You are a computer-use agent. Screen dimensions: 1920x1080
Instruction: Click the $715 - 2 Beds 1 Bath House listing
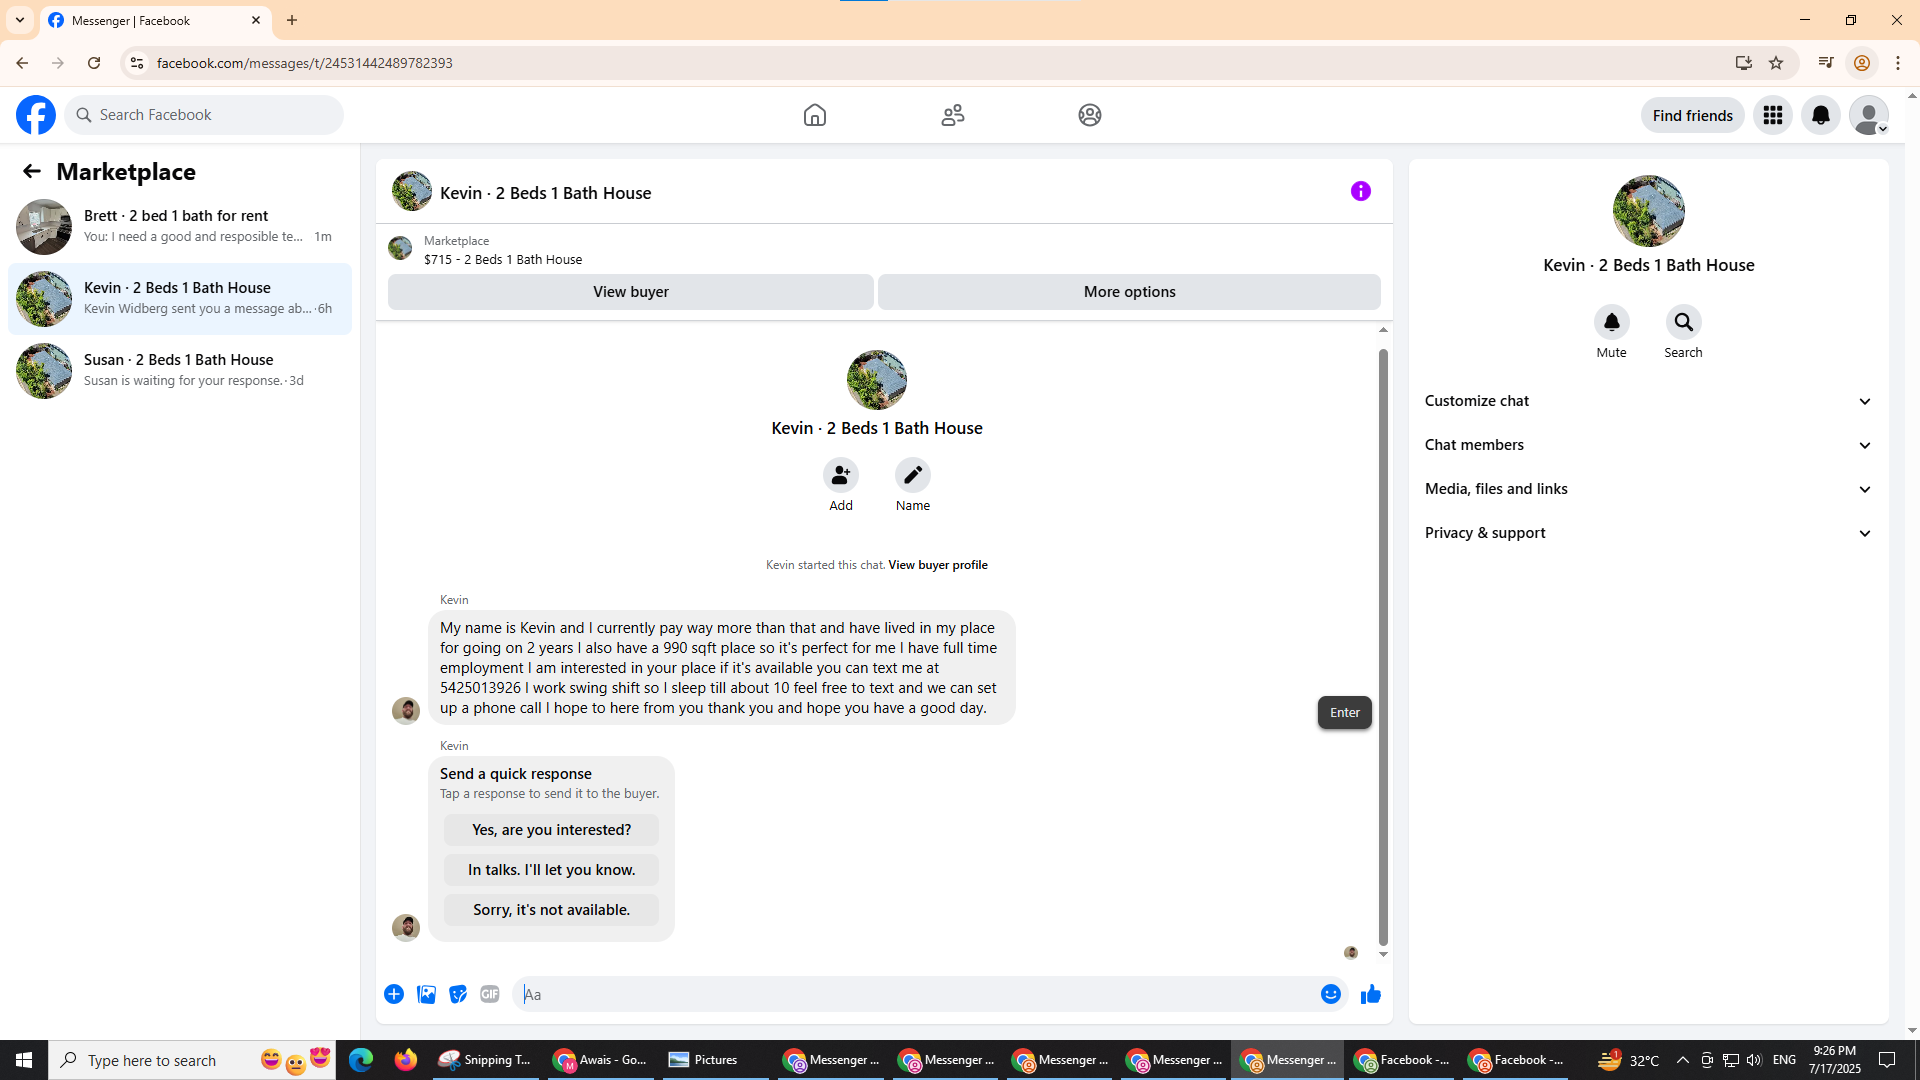pyautogui.click(x=502, y=259)
